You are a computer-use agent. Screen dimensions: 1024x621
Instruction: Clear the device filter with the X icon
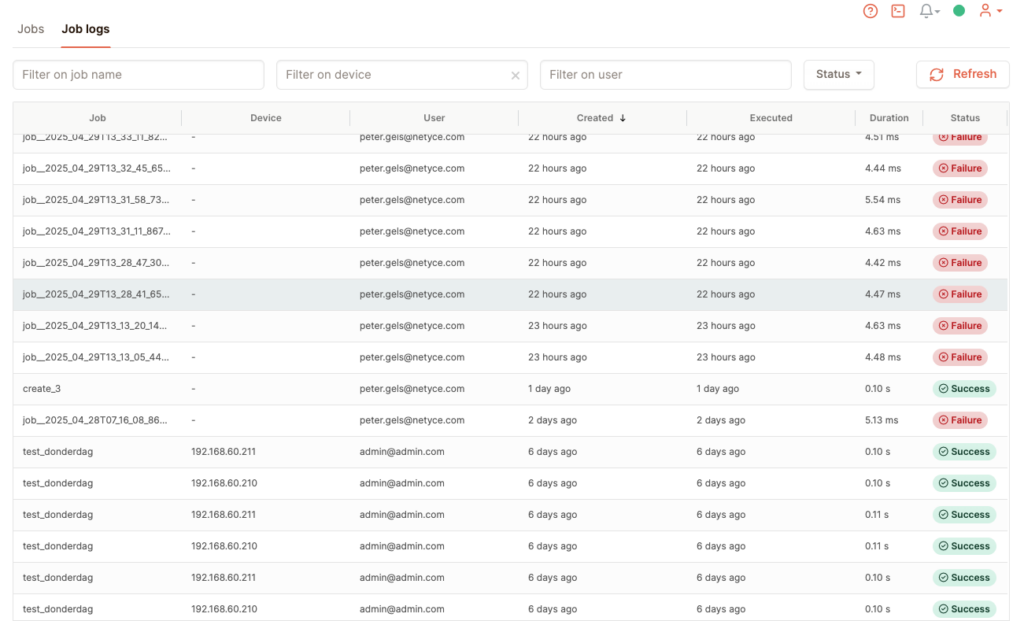516,75
